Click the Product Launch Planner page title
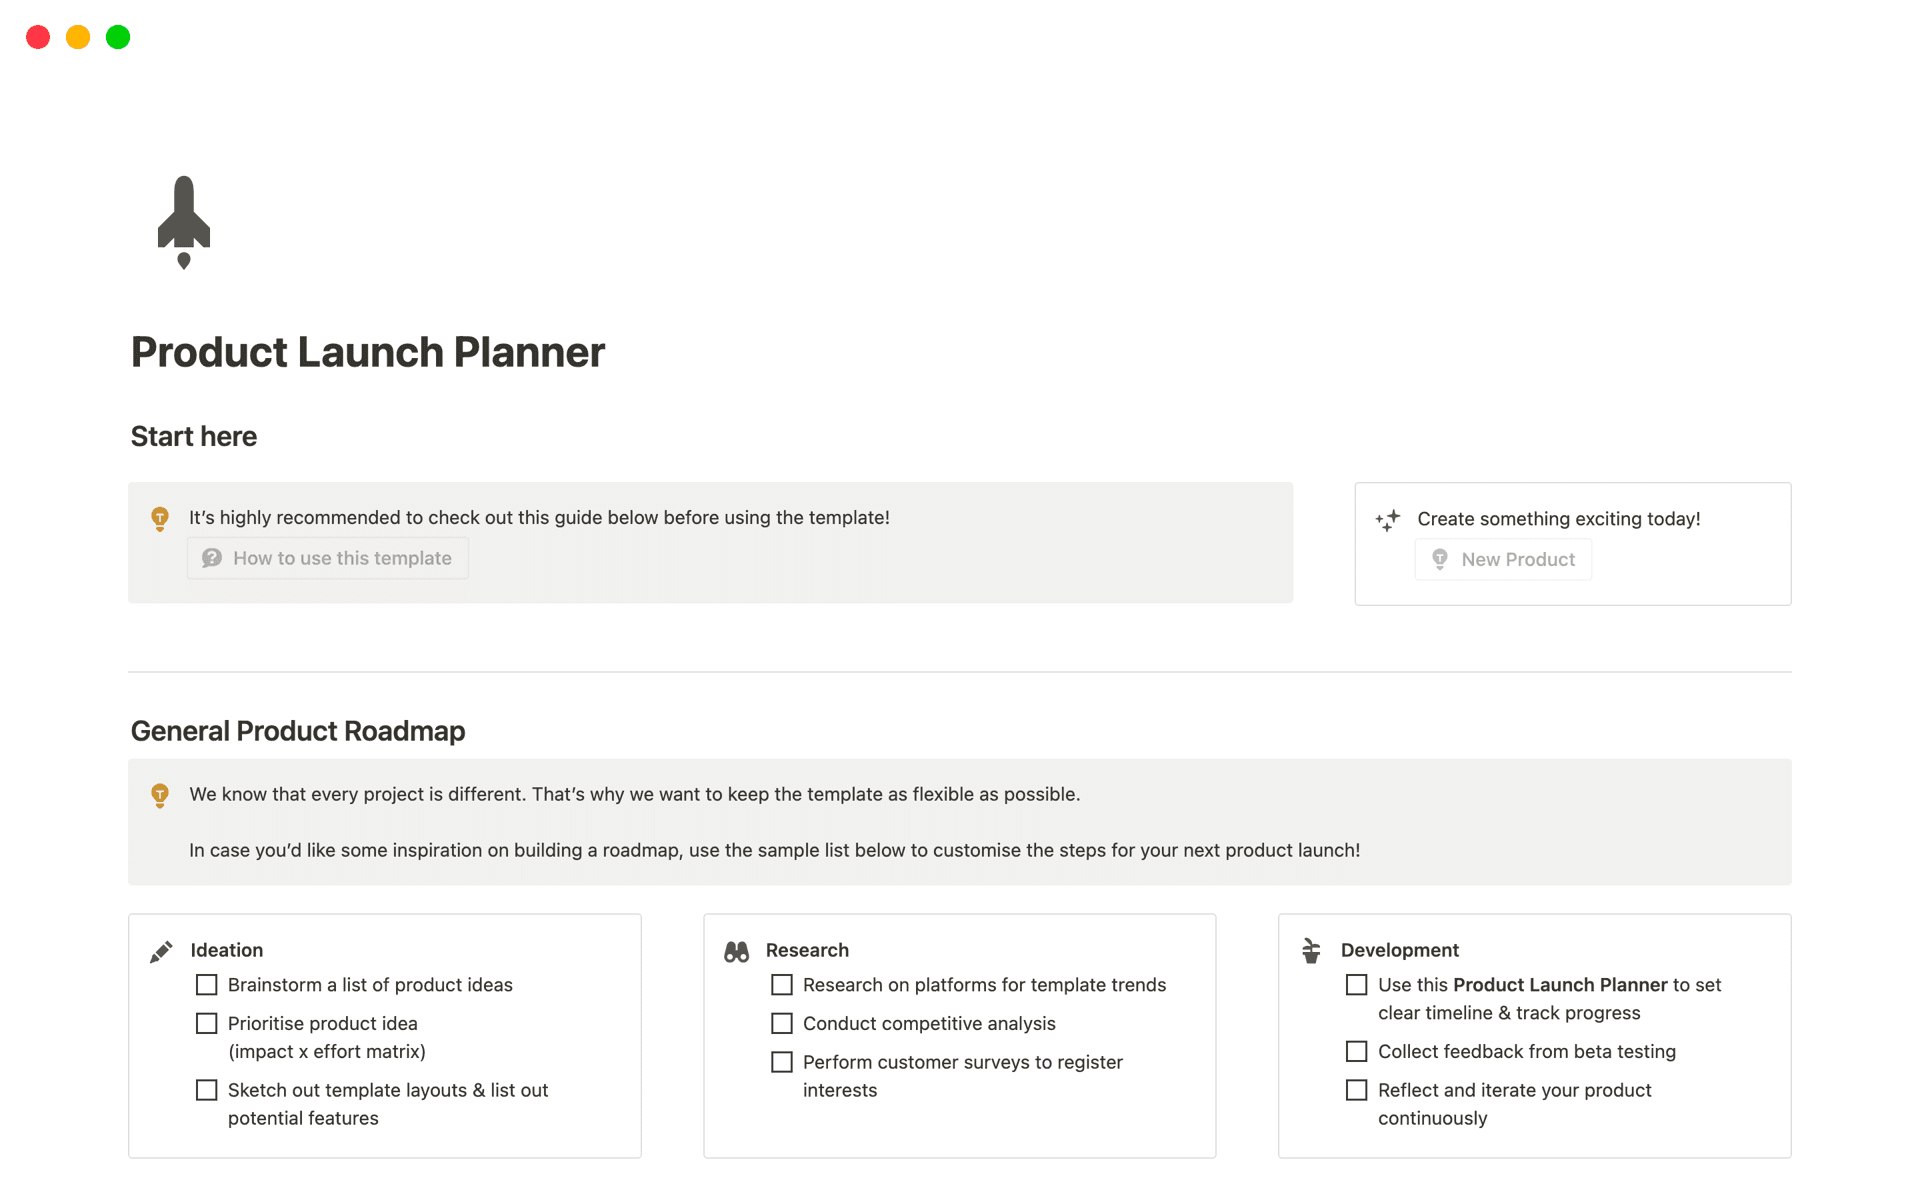The image size is (1920, 1200). tap(367, 352)
